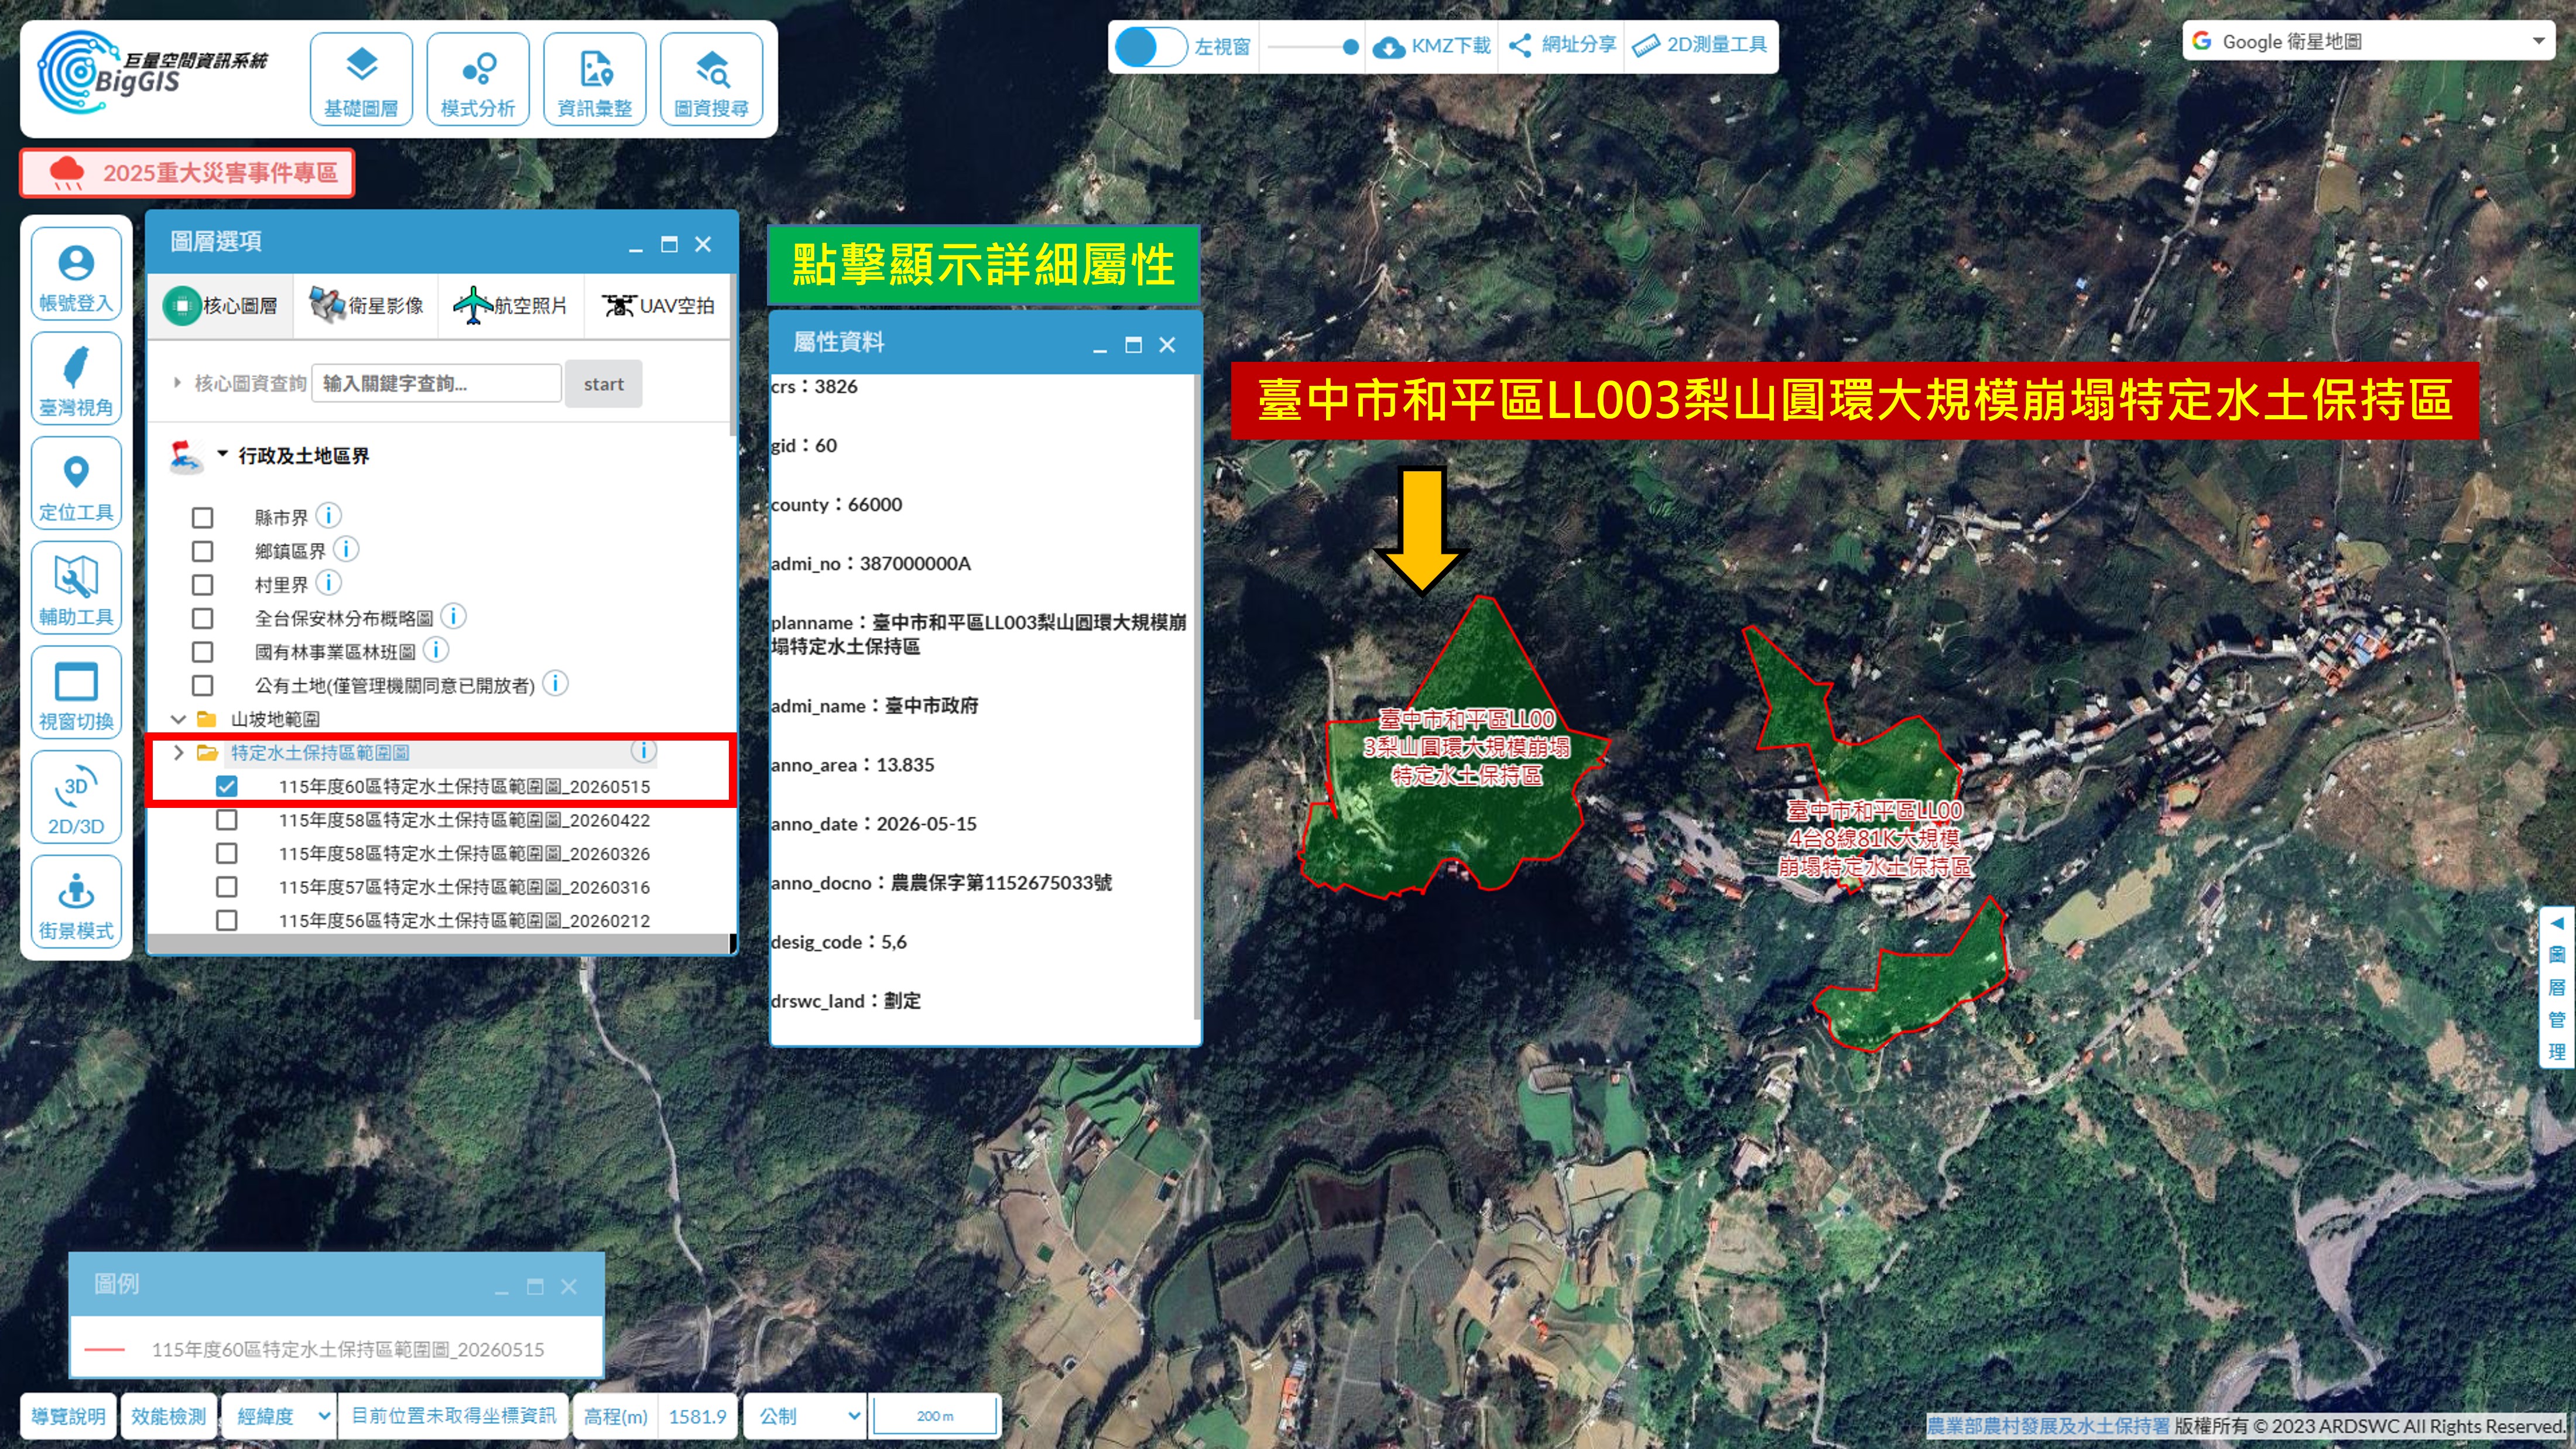Click the 行政及土地區界 category icon

coord(186,456)
